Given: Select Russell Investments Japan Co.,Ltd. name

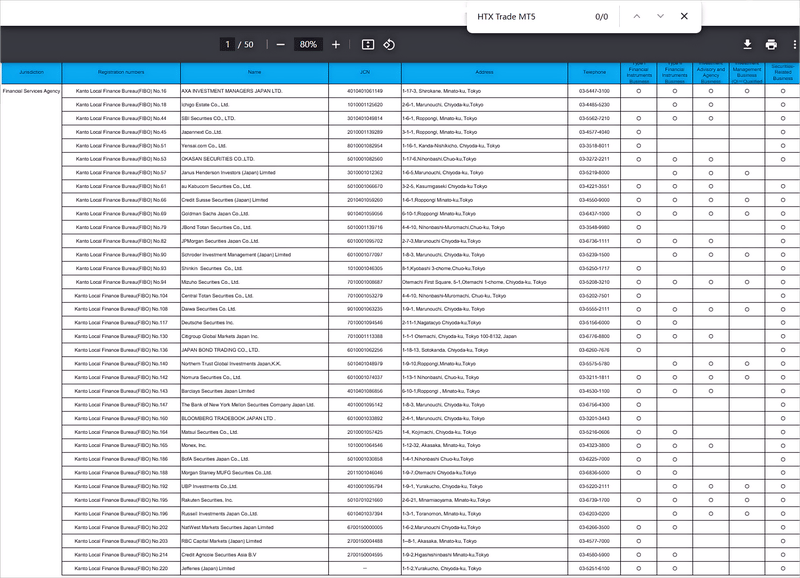Looking at the screenshot, I should [220, 514].
